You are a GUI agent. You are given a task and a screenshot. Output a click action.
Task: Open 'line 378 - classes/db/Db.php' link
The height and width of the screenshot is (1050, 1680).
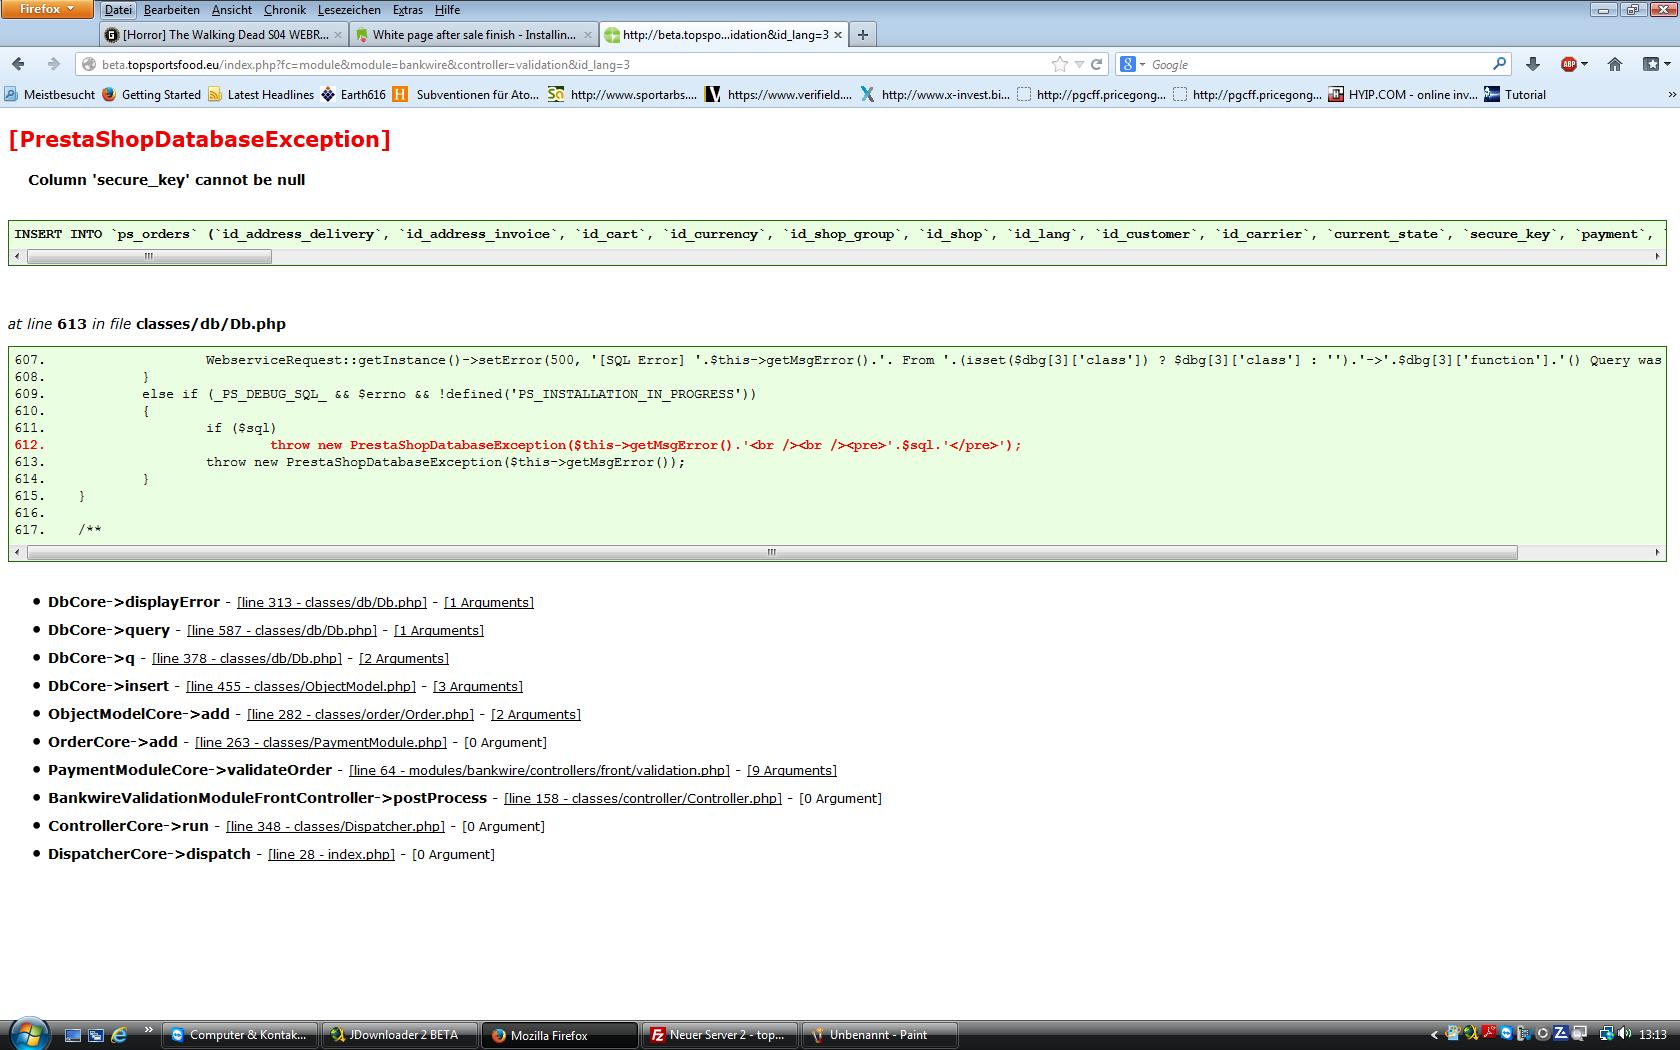247,659
